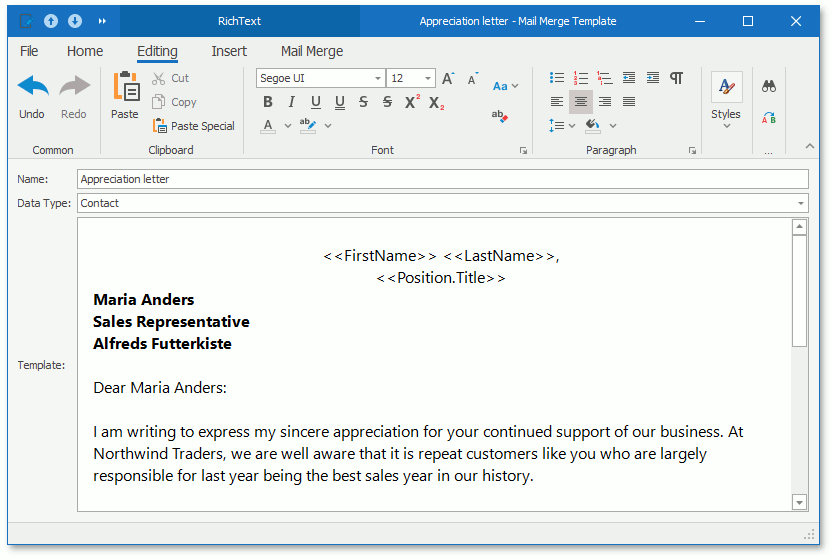Click the Clear Formatting eraser icon
The image size is (833, 560).
499,116
